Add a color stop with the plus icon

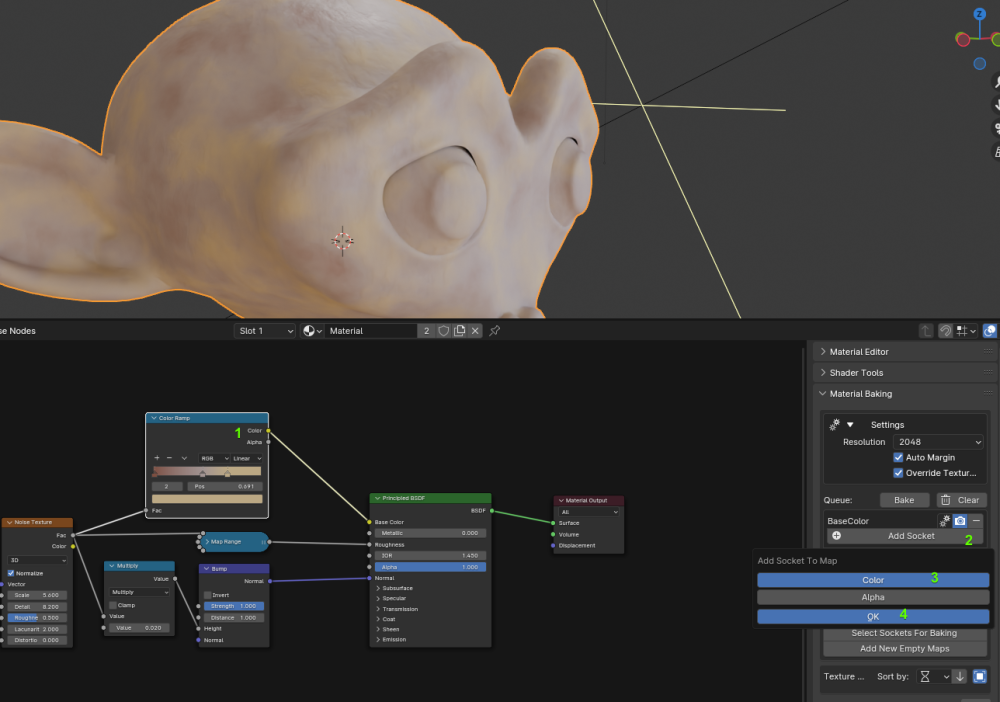(x=156, y=458)
